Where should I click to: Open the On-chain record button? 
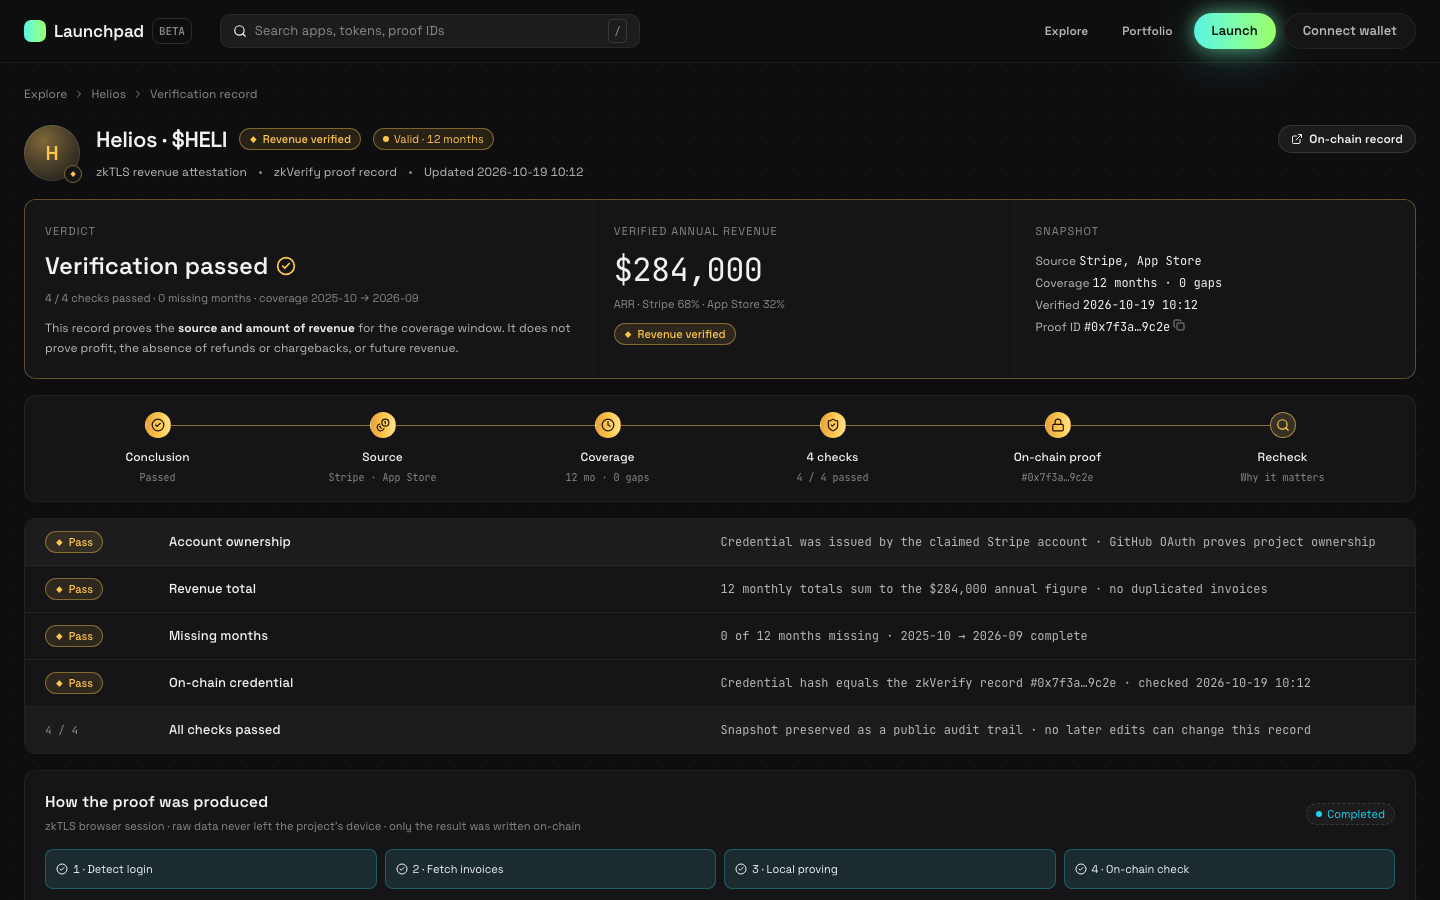[x=1346, y=139]
